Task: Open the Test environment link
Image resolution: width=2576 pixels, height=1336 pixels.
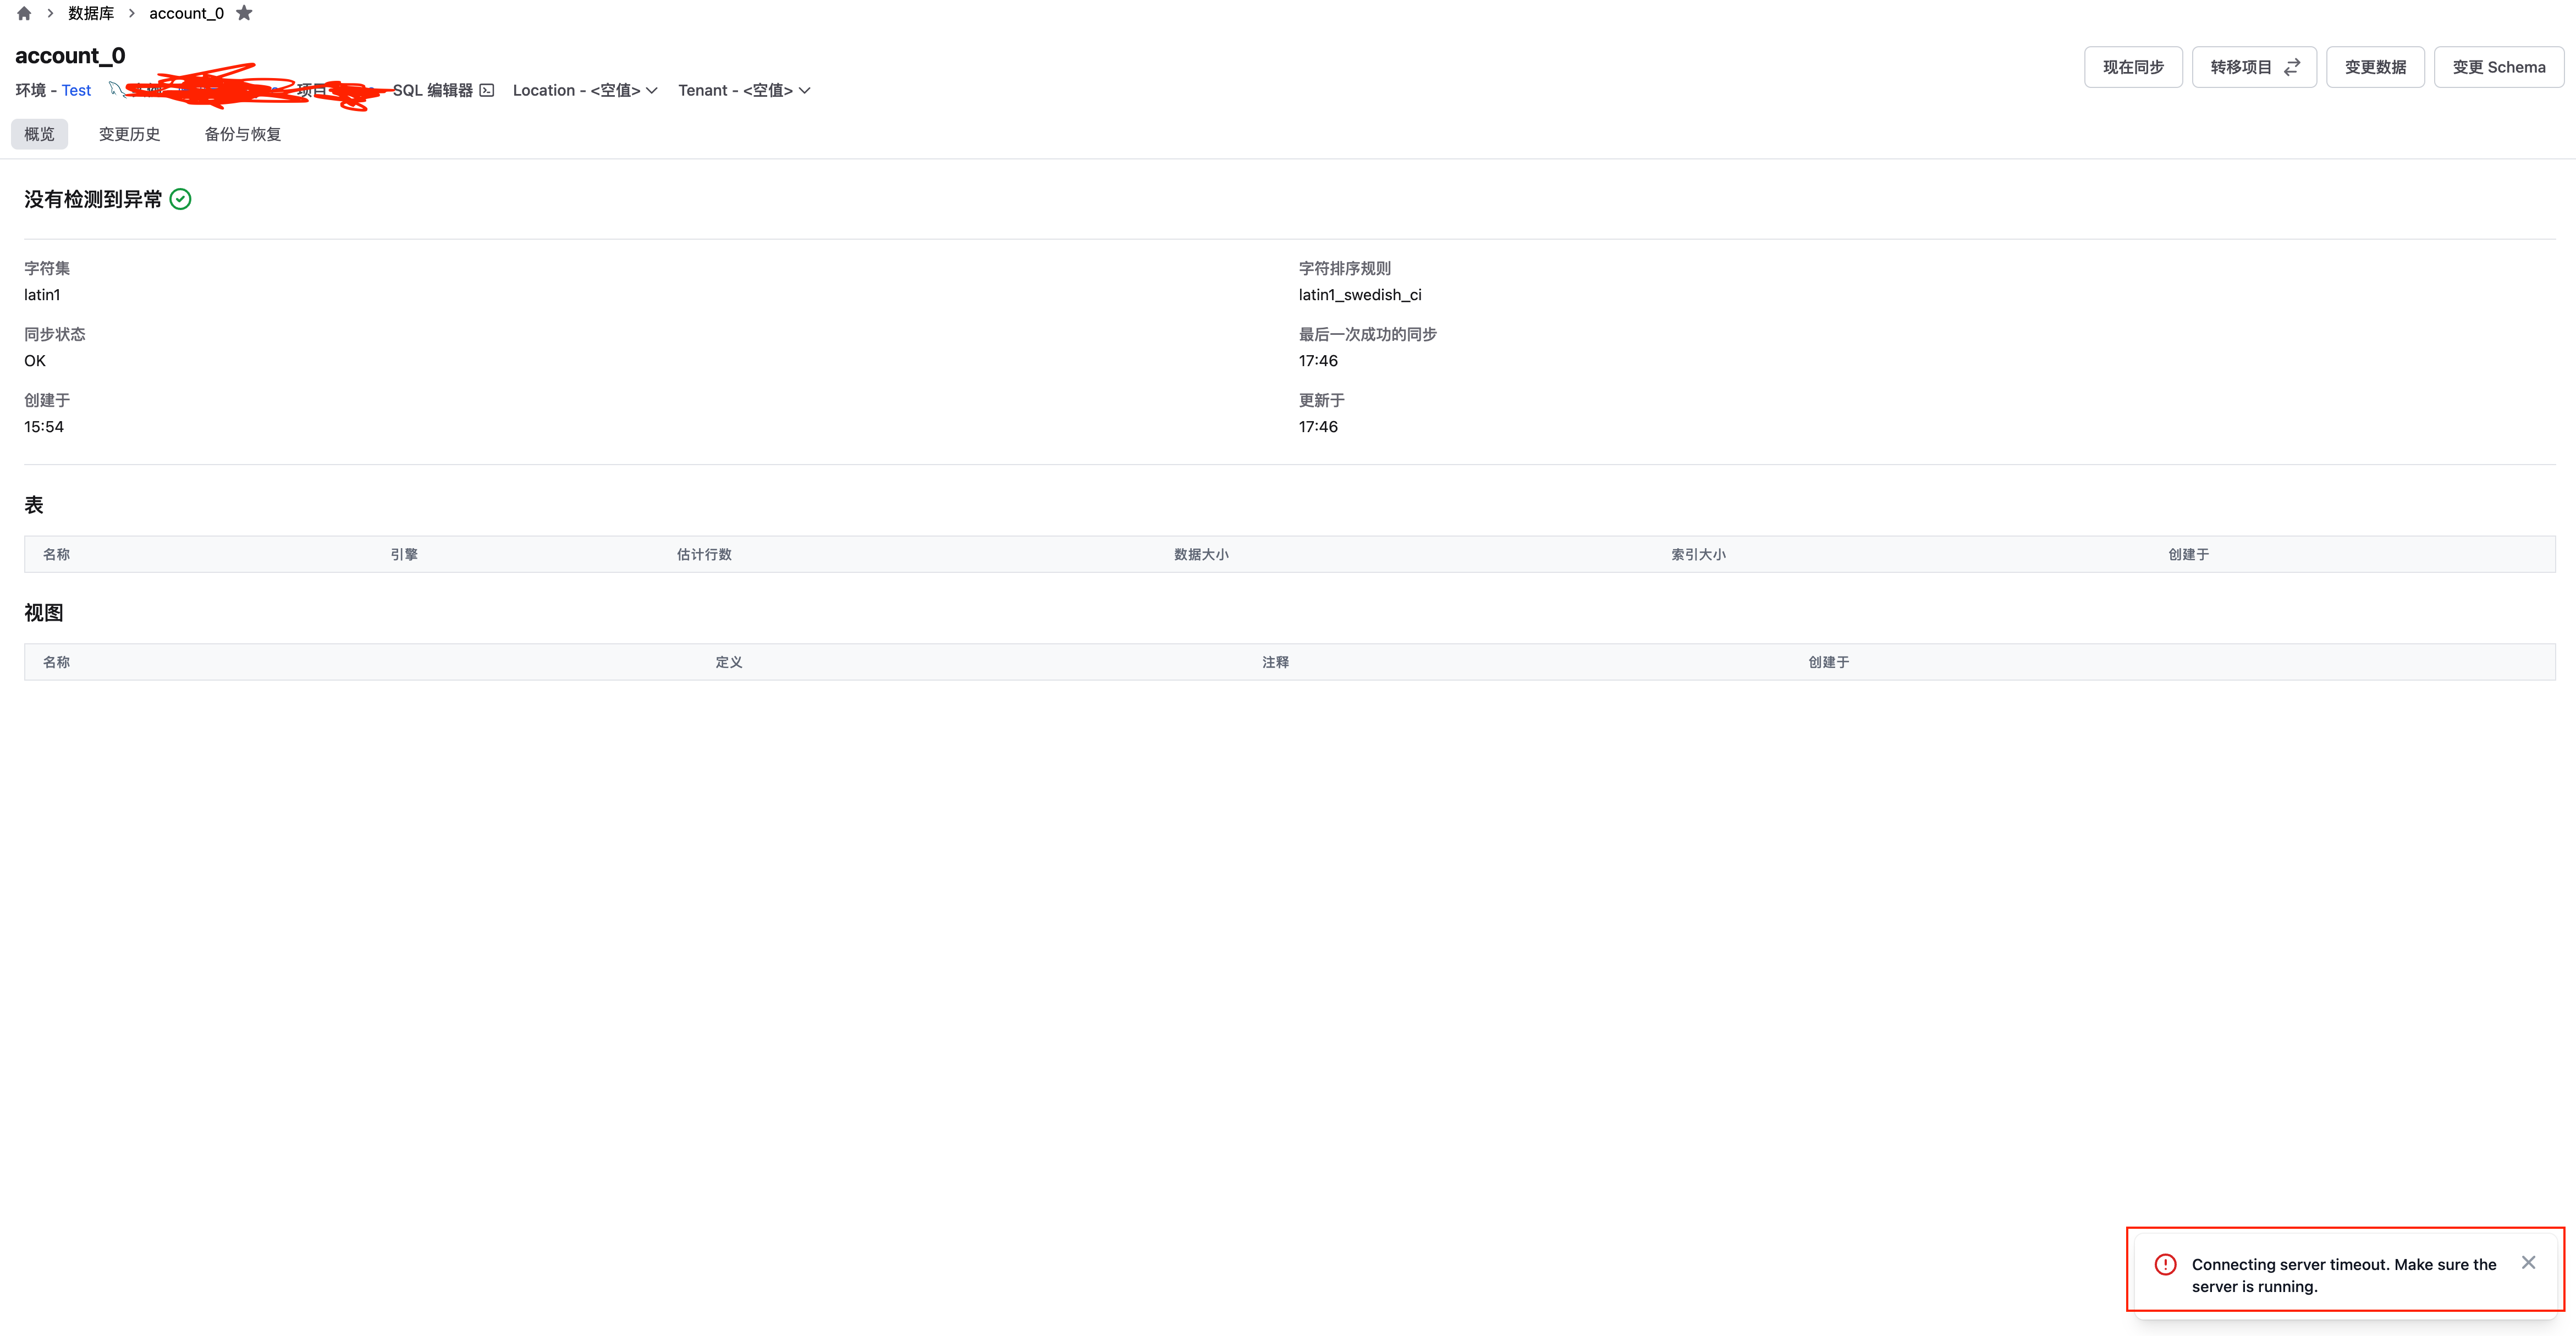Action: (x=76, y=90)
